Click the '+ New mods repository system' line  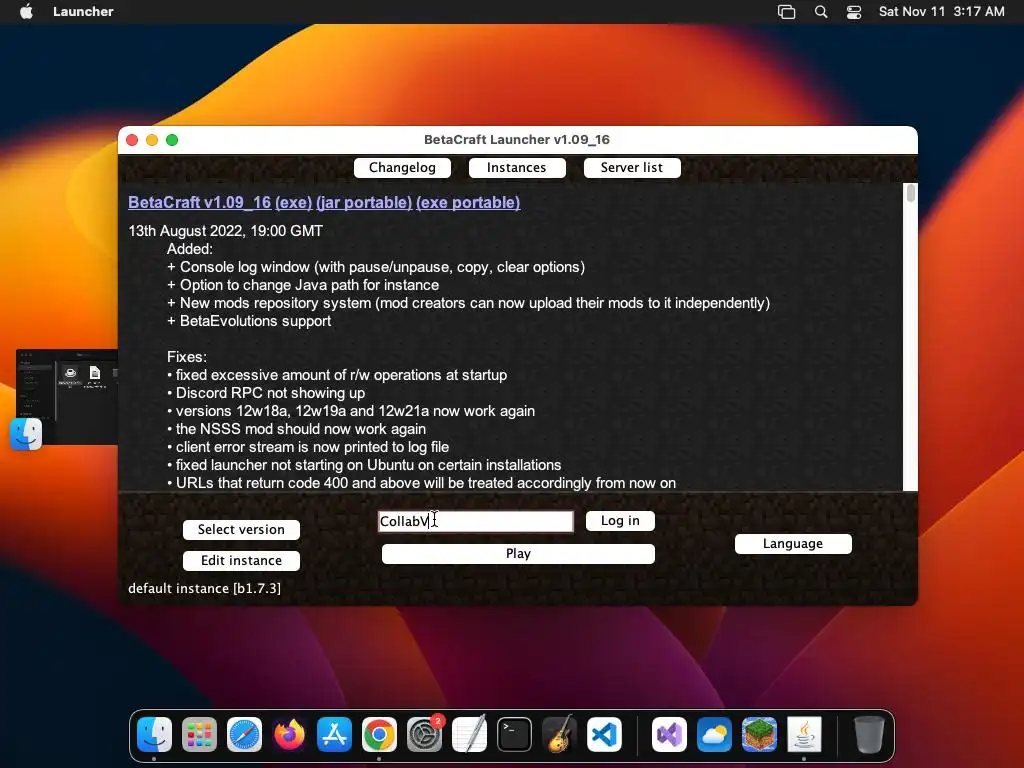click(468, 303)
